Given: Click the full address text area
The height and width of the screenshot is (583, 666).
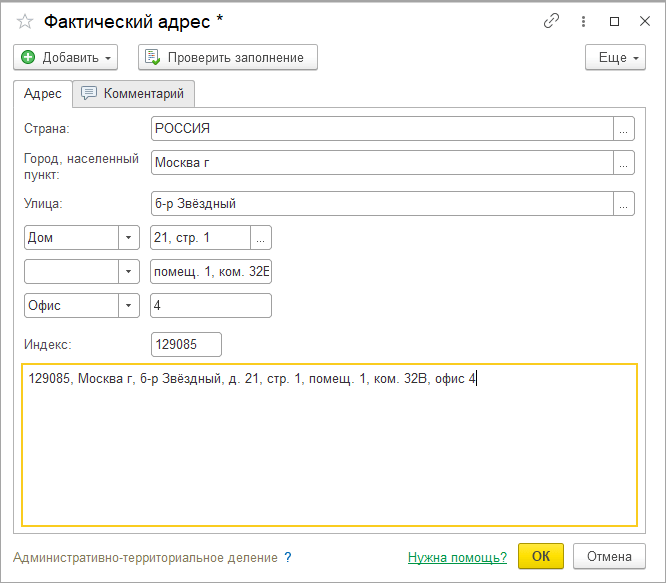Looking at the screenshot, I should pyautogui.click(x=330, y=445).
